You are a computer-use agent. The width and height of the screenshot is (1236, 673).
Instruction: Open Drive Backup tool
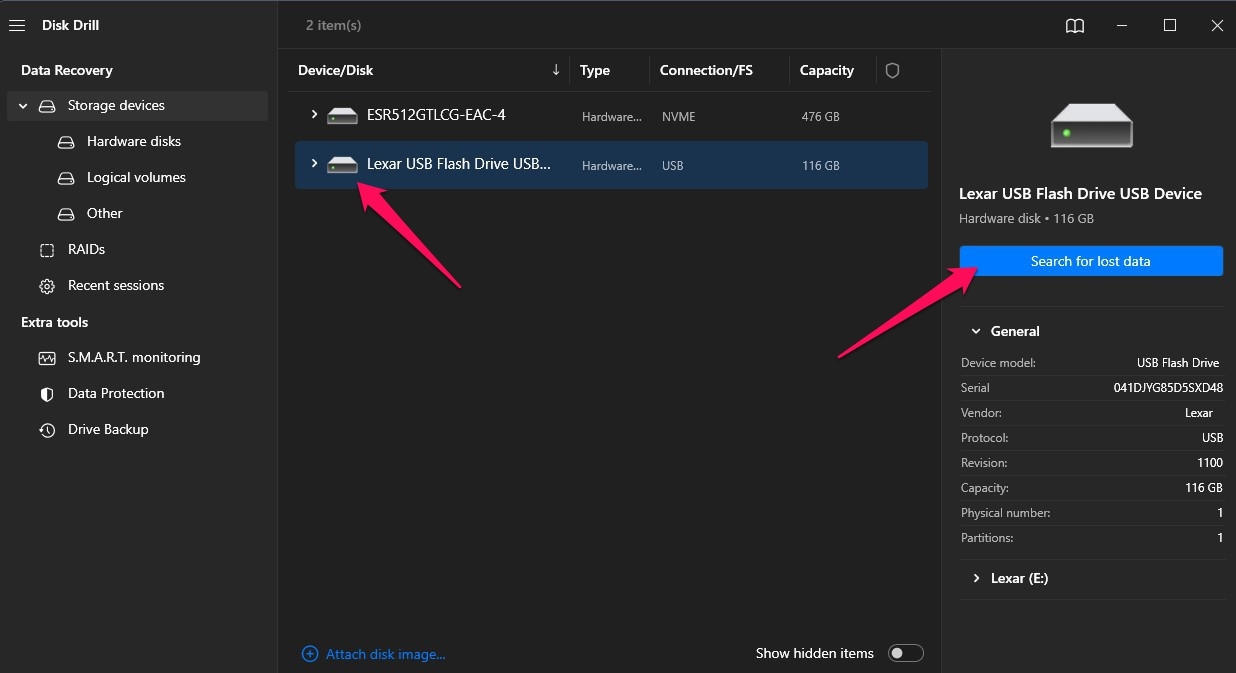108,430
